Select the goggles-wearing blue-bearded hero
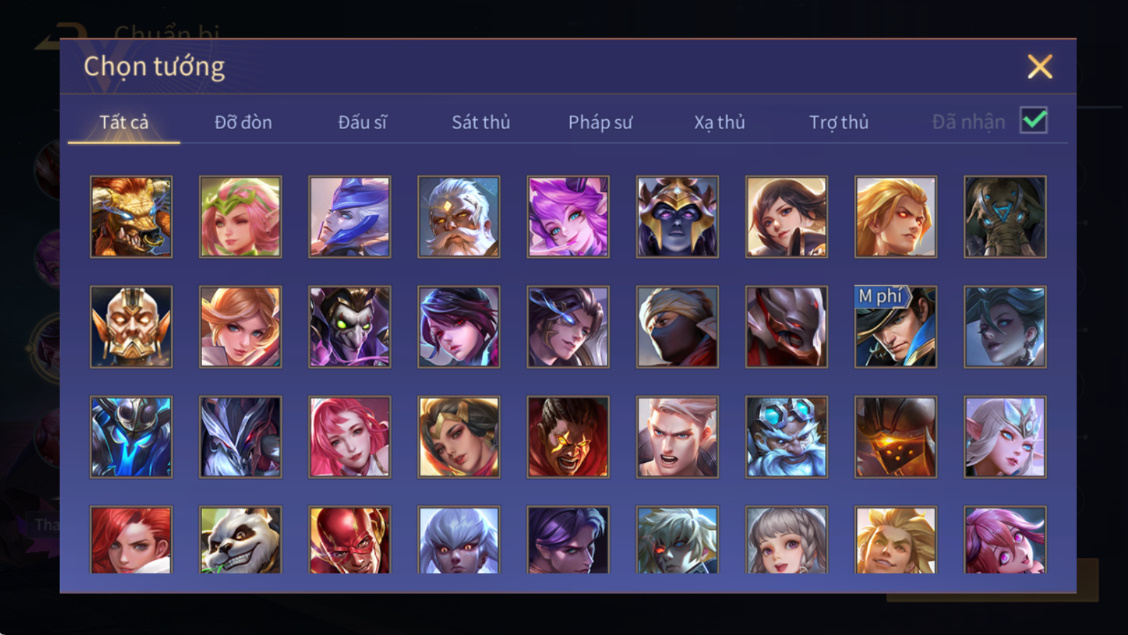 786,437
